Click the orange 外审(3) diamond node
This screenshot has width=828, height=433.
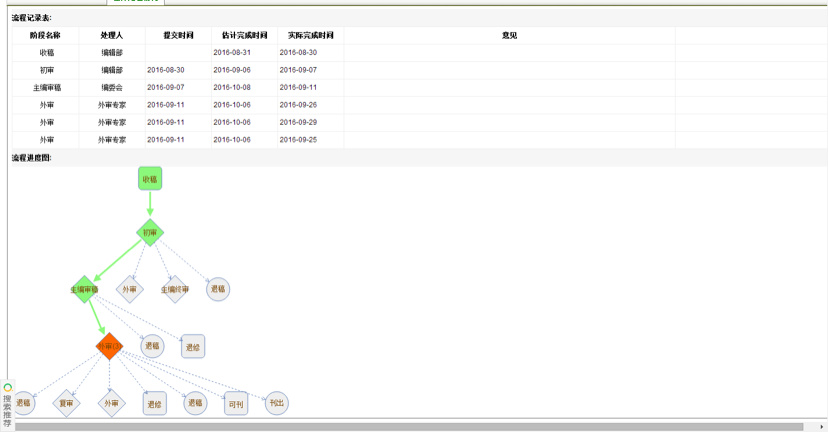click(x=109, y=346)
